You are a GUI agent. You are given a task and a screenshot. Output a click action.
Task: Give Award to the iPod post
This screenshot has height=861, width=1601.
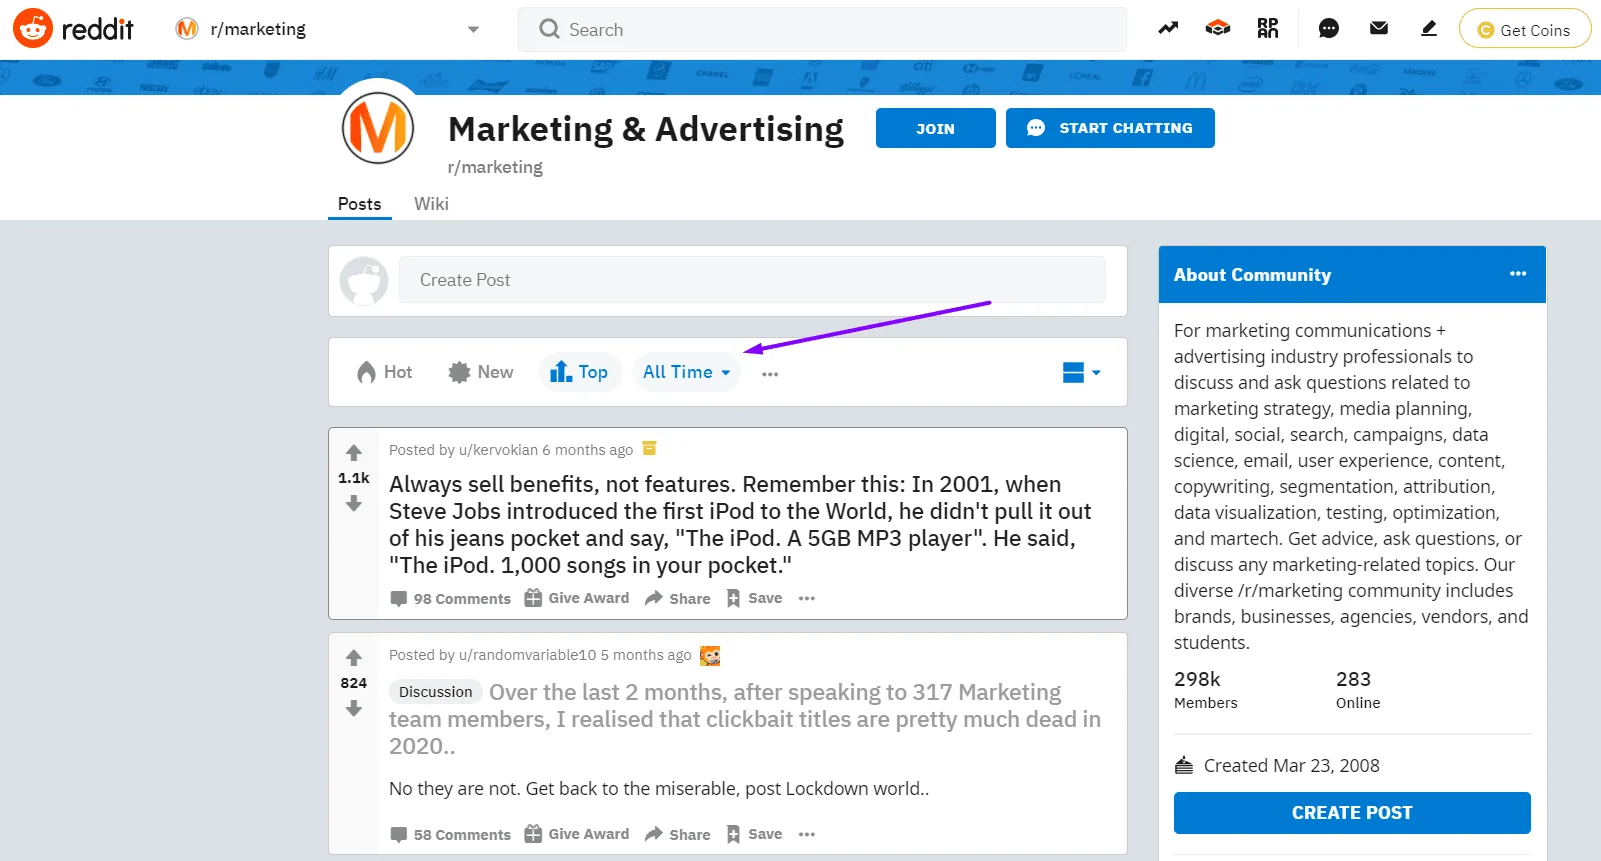coord(577,598)
